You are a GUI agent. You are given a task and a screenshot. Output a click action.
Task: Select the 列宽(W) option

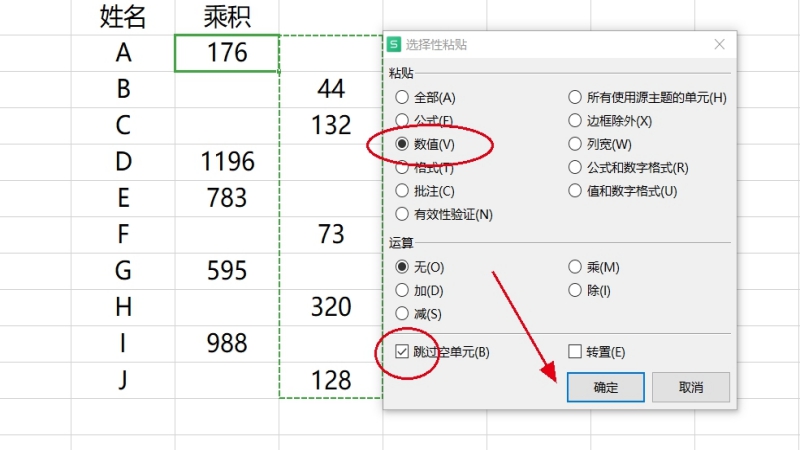tap(575, 144)
